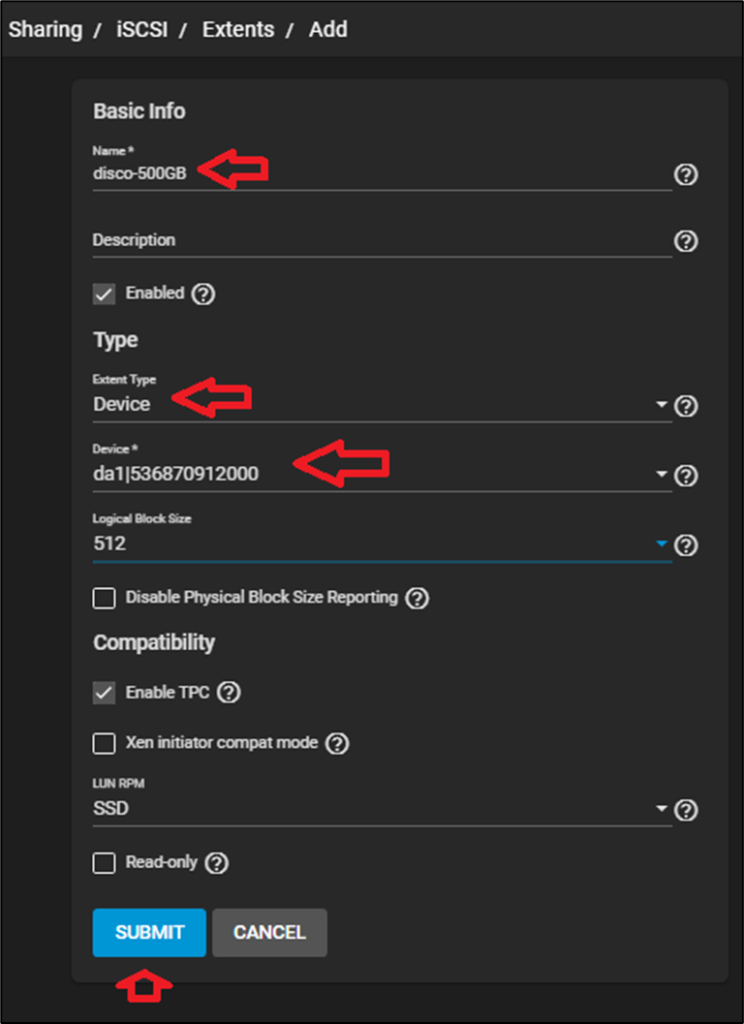Open help for Xen initiator compat mode

pos(337,744)
